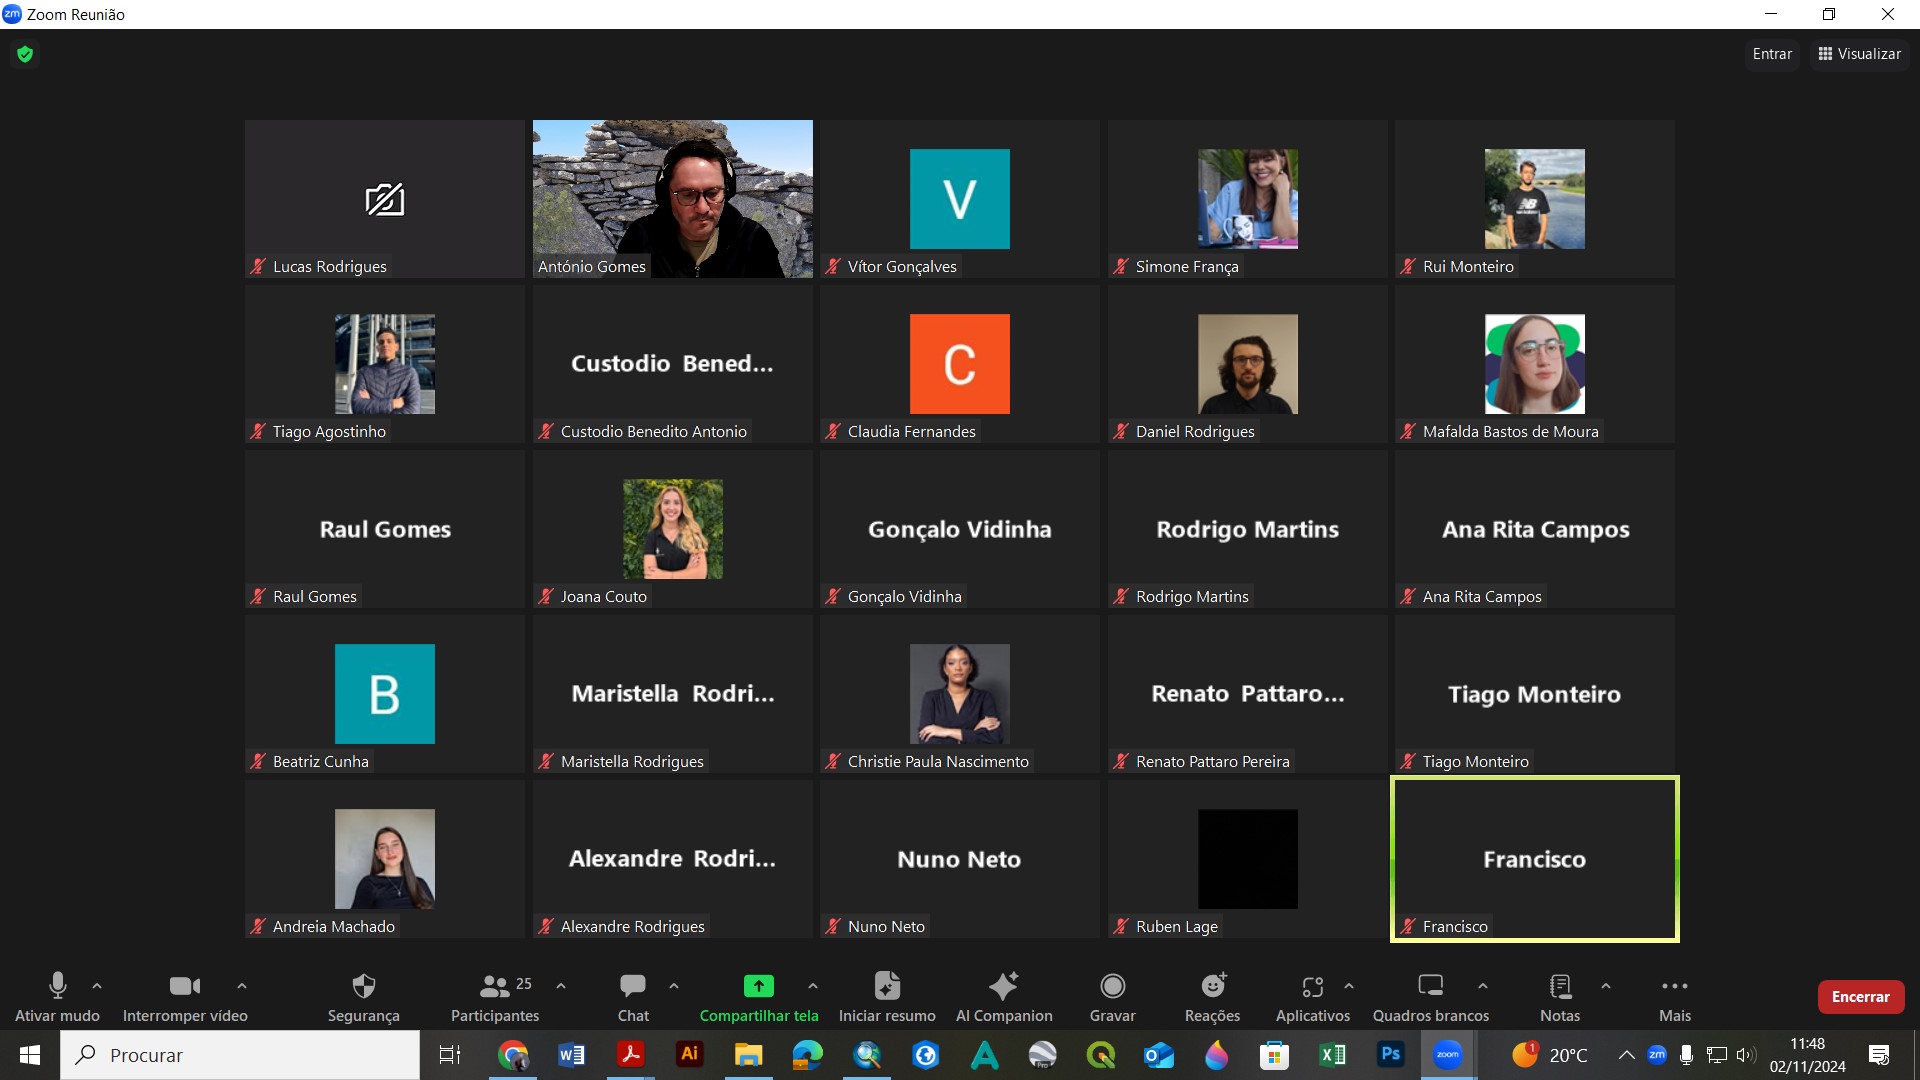Expand video options arrow beside camera

(x=242, y=986)
